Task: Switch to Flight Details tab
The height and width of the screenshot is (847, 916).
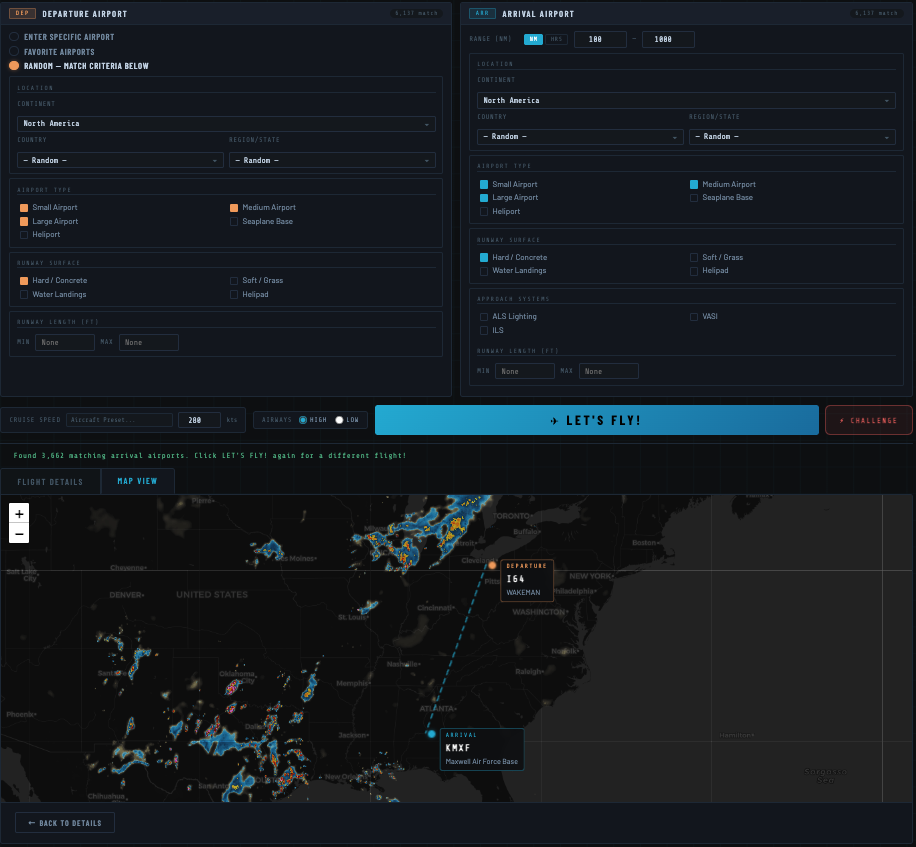Action: click(x=50, y=482)
